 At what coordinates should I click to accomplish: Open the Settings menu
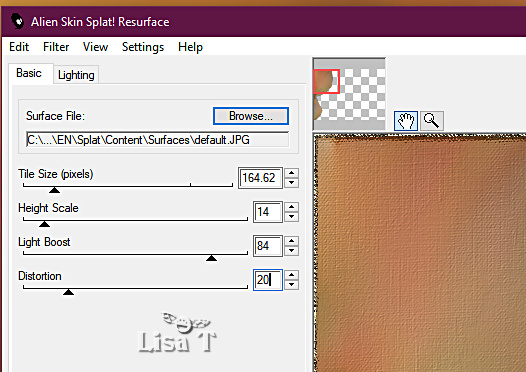(143, 47)
